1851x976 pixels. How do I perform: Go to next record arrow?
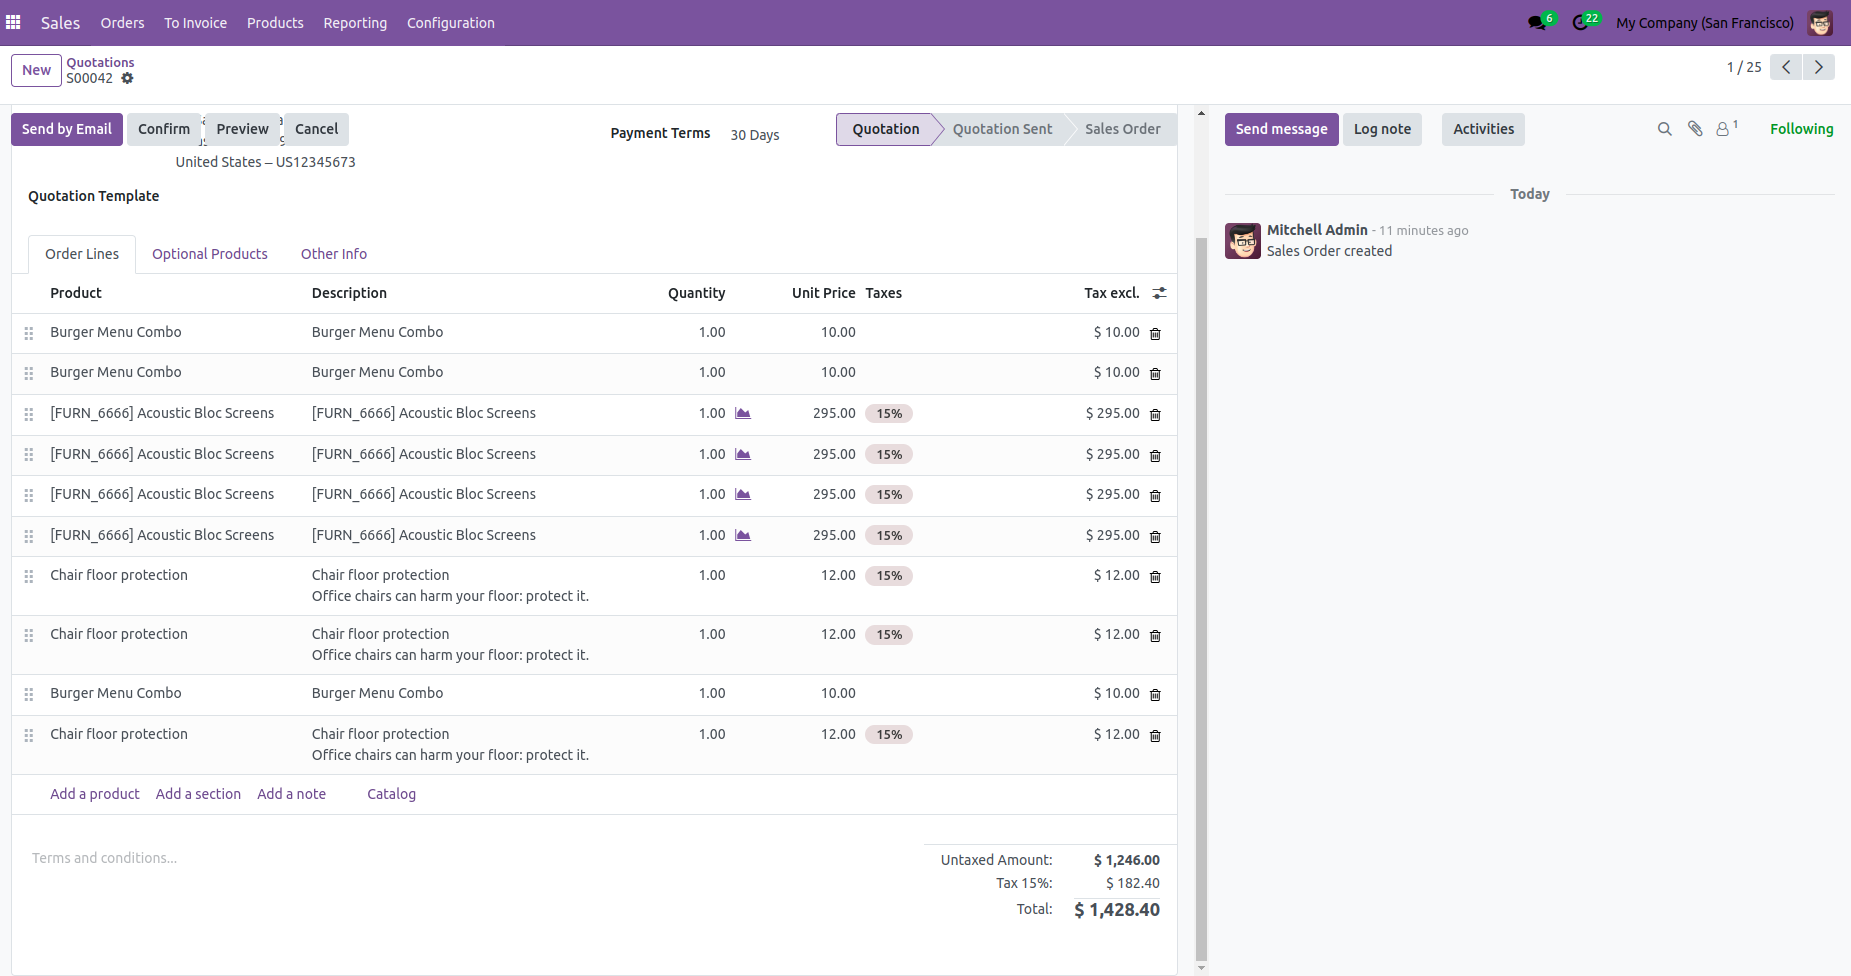tap(1818, 67)
